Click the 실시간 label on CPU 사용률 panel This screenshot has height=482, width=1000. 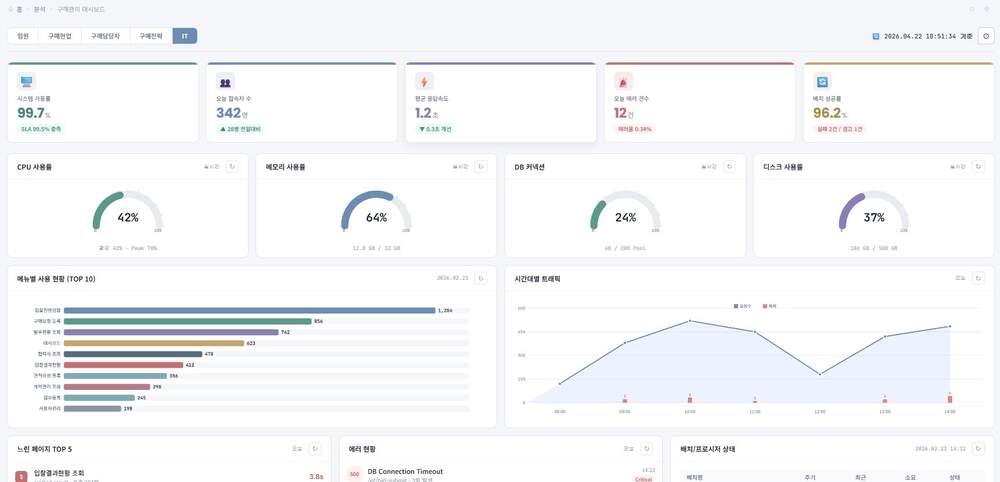point(211,166)
